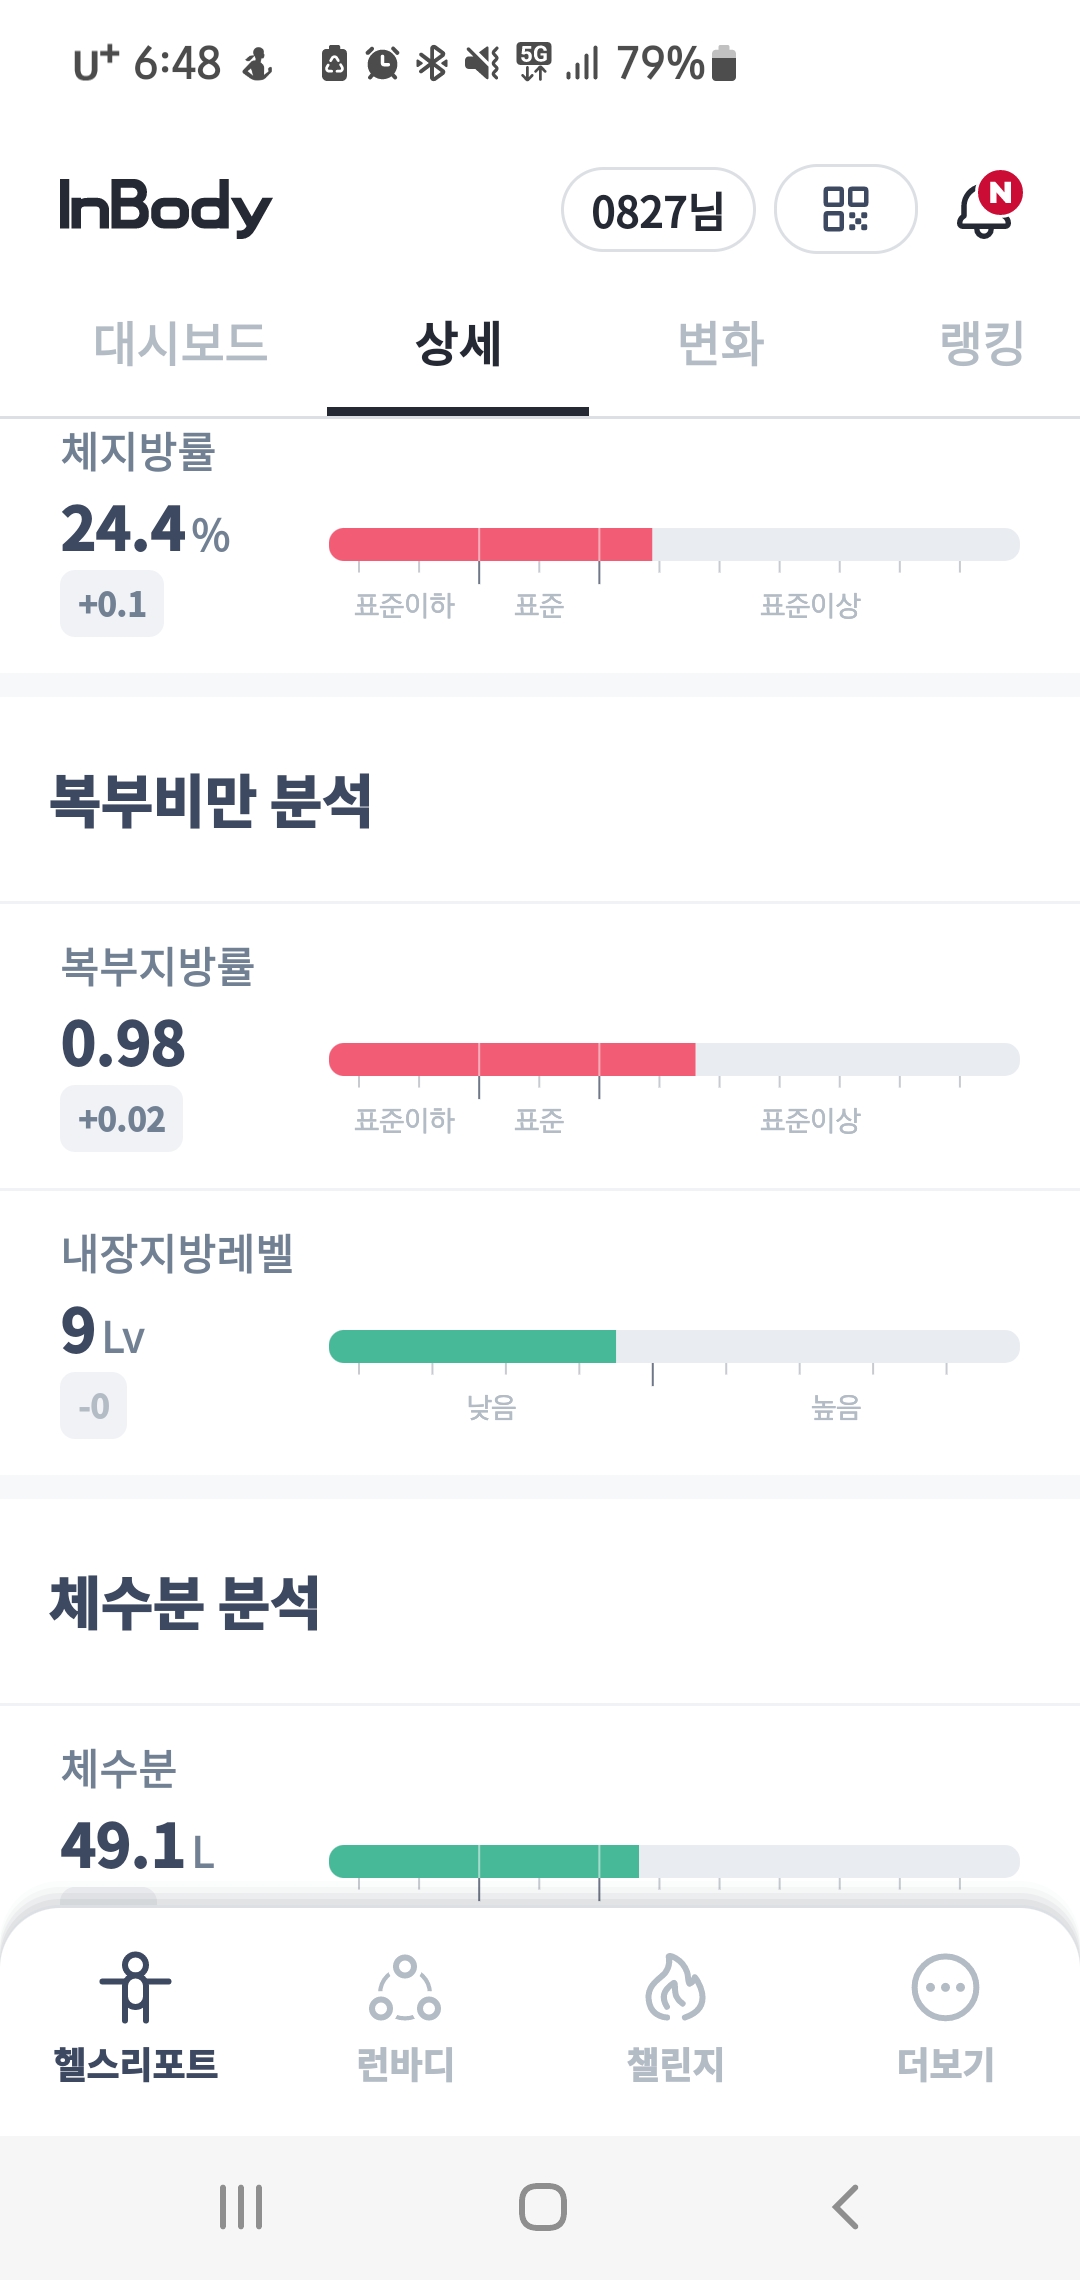Image resolution: width=1080 pixels, height=2280 pixels.
Task: Switch to the 변화 tab
Action: [720, 343]
